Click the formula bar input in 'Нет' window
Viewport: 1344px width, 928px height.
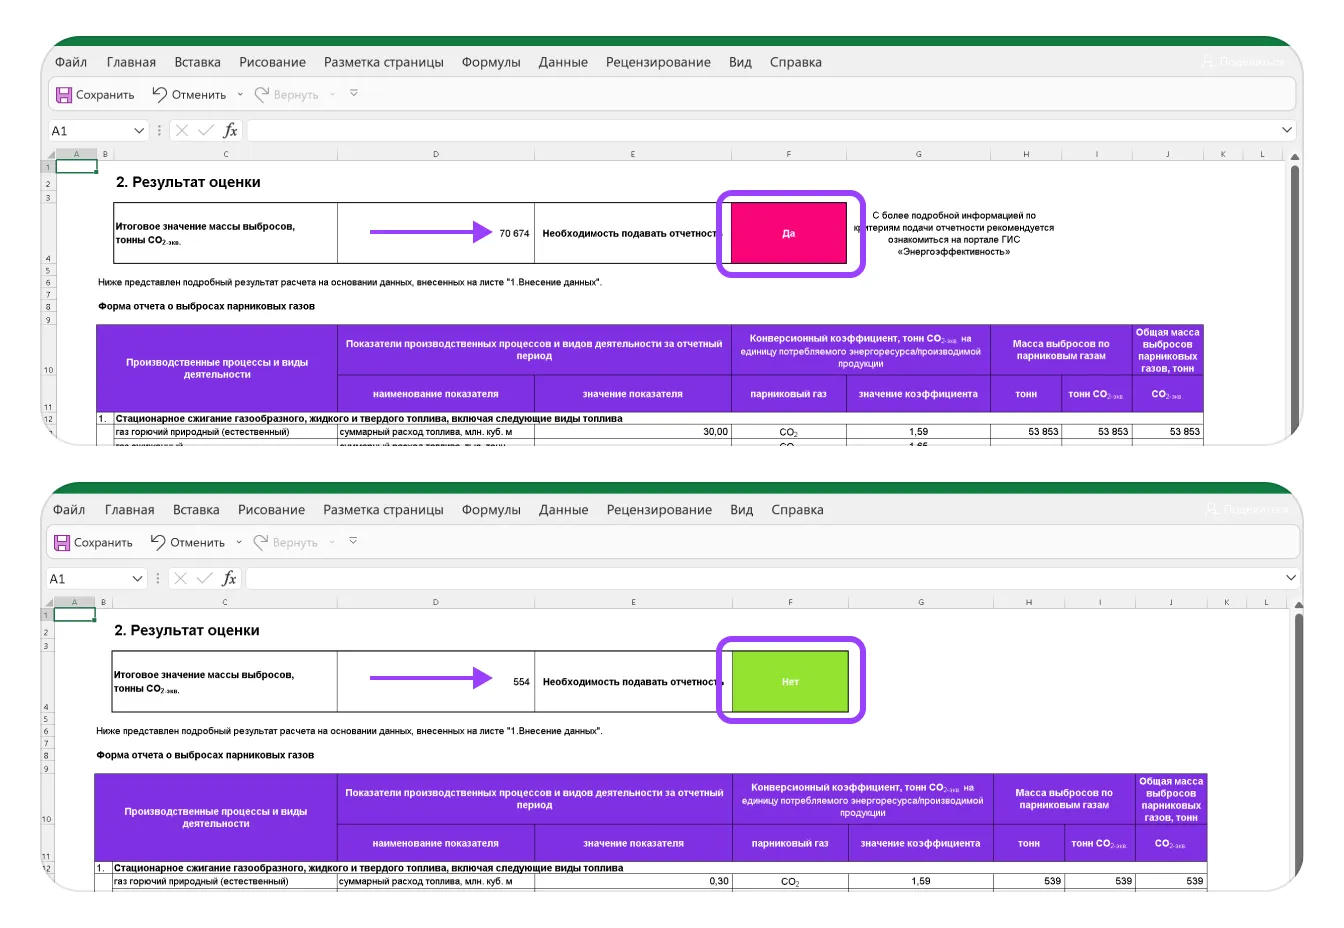(x=762, y=578)
